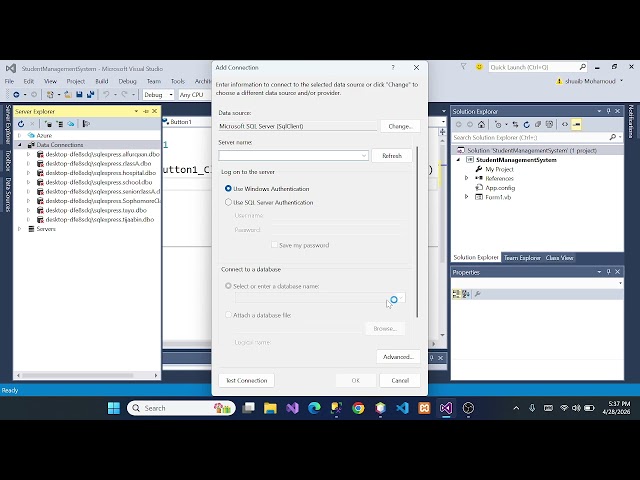Open Microsoft Edge from the taskbar
The width and height of the screenshot is (640, 480).
pos(314,408)
